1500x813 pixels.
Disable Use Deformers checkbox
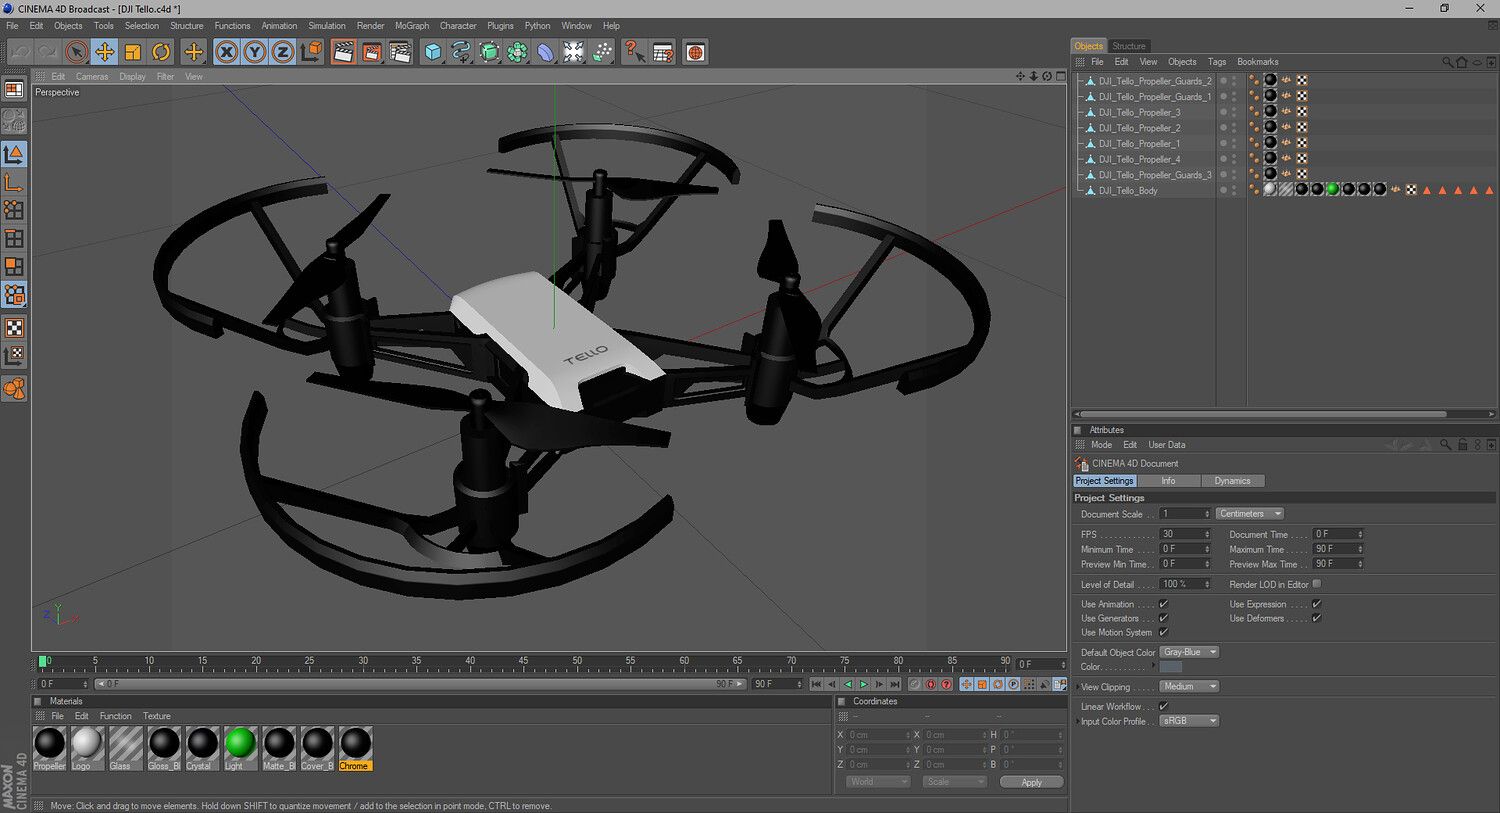click(1317, 618)
